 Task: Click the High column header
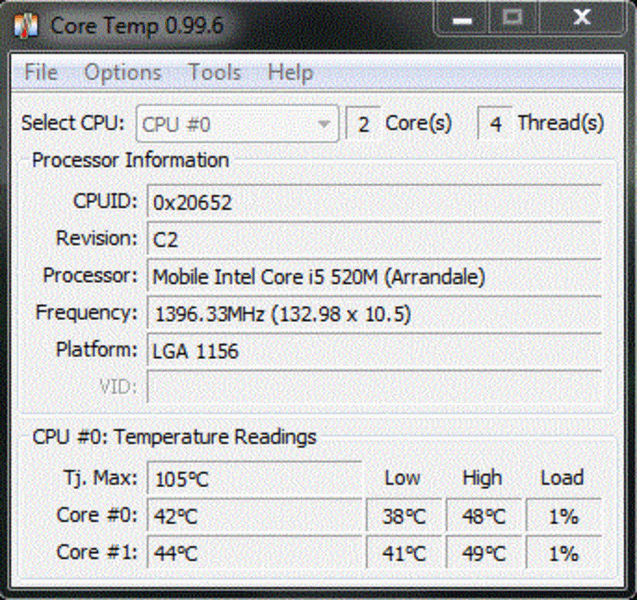point(482,479)
